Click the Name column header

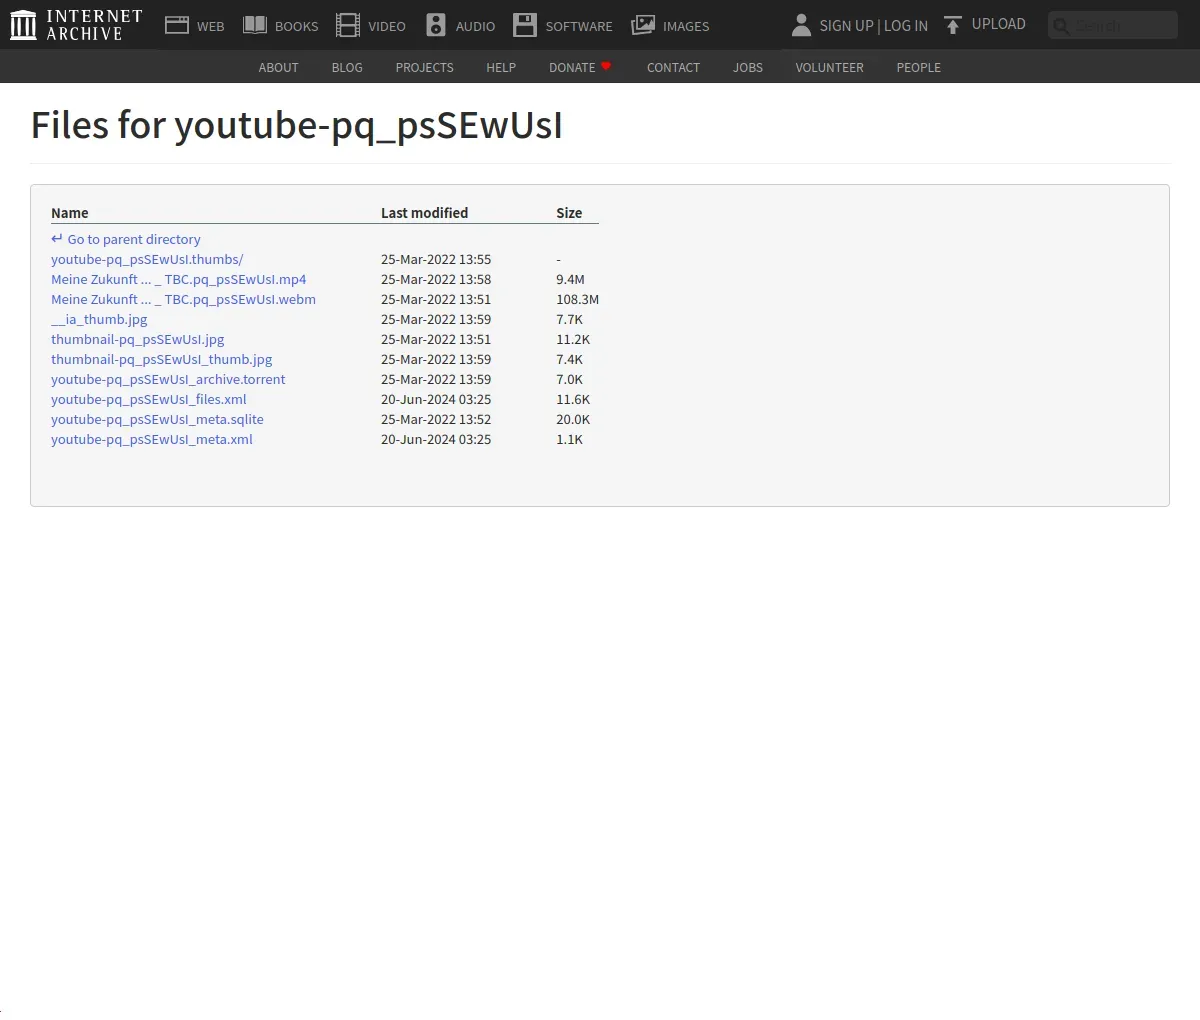click(70, 213)
